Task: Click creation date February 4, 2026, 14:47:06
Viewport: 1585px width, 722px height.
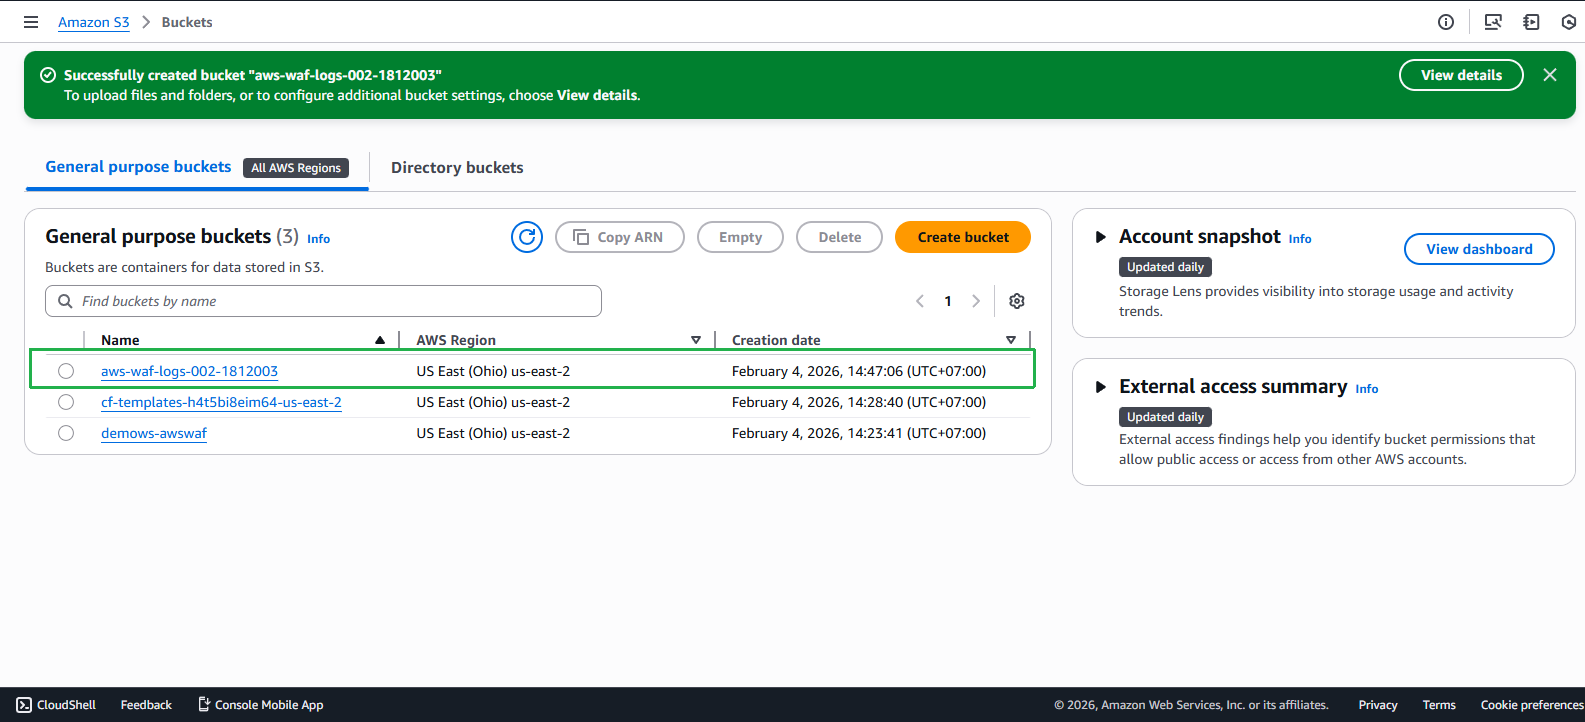Action: 859,371
